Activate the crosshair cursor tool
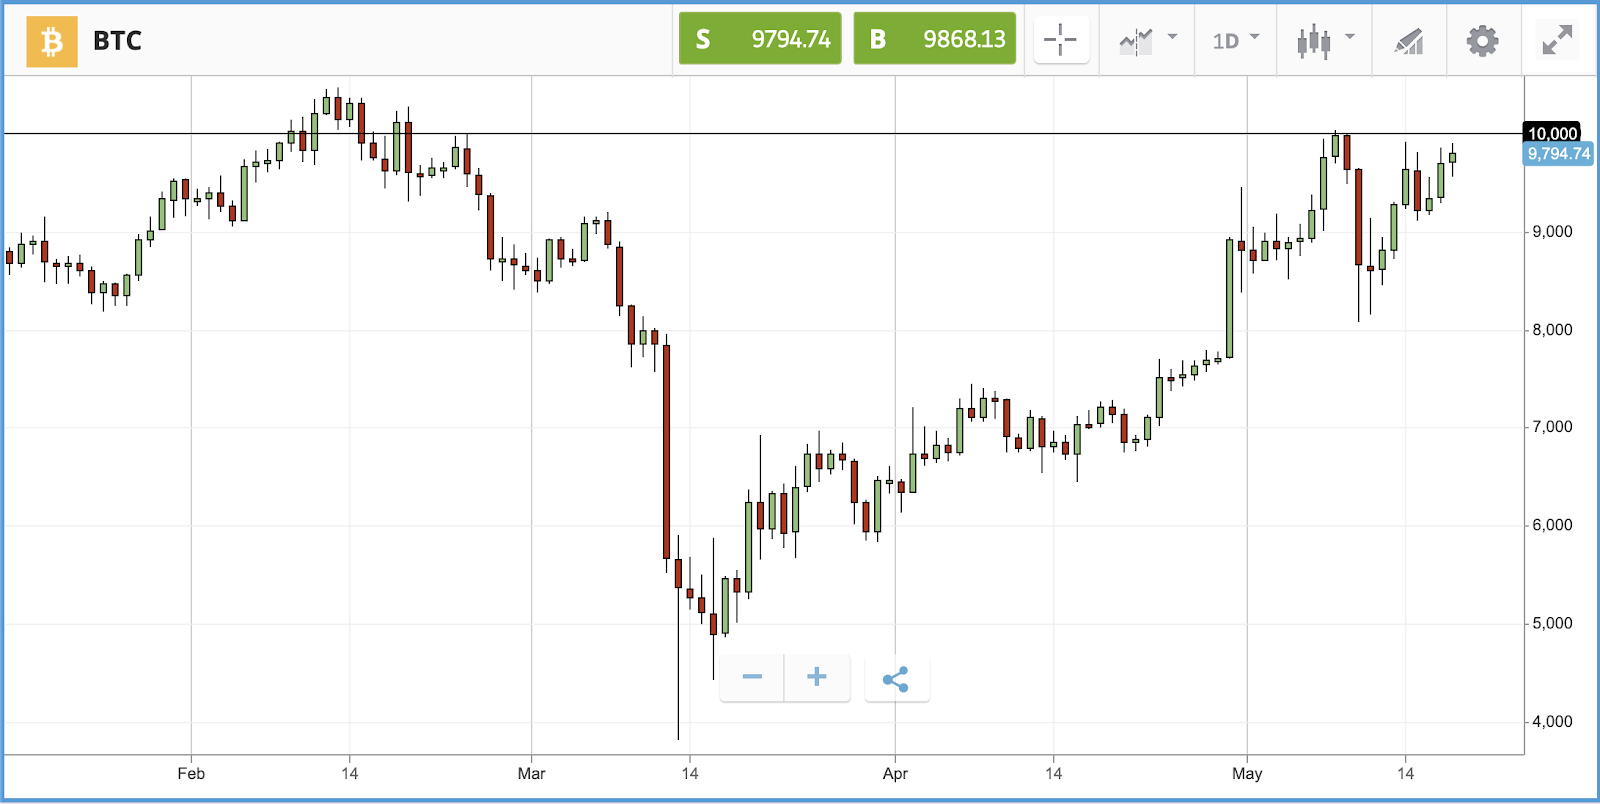Viewport: 1600px width, 804px height. pos(1061,41)
